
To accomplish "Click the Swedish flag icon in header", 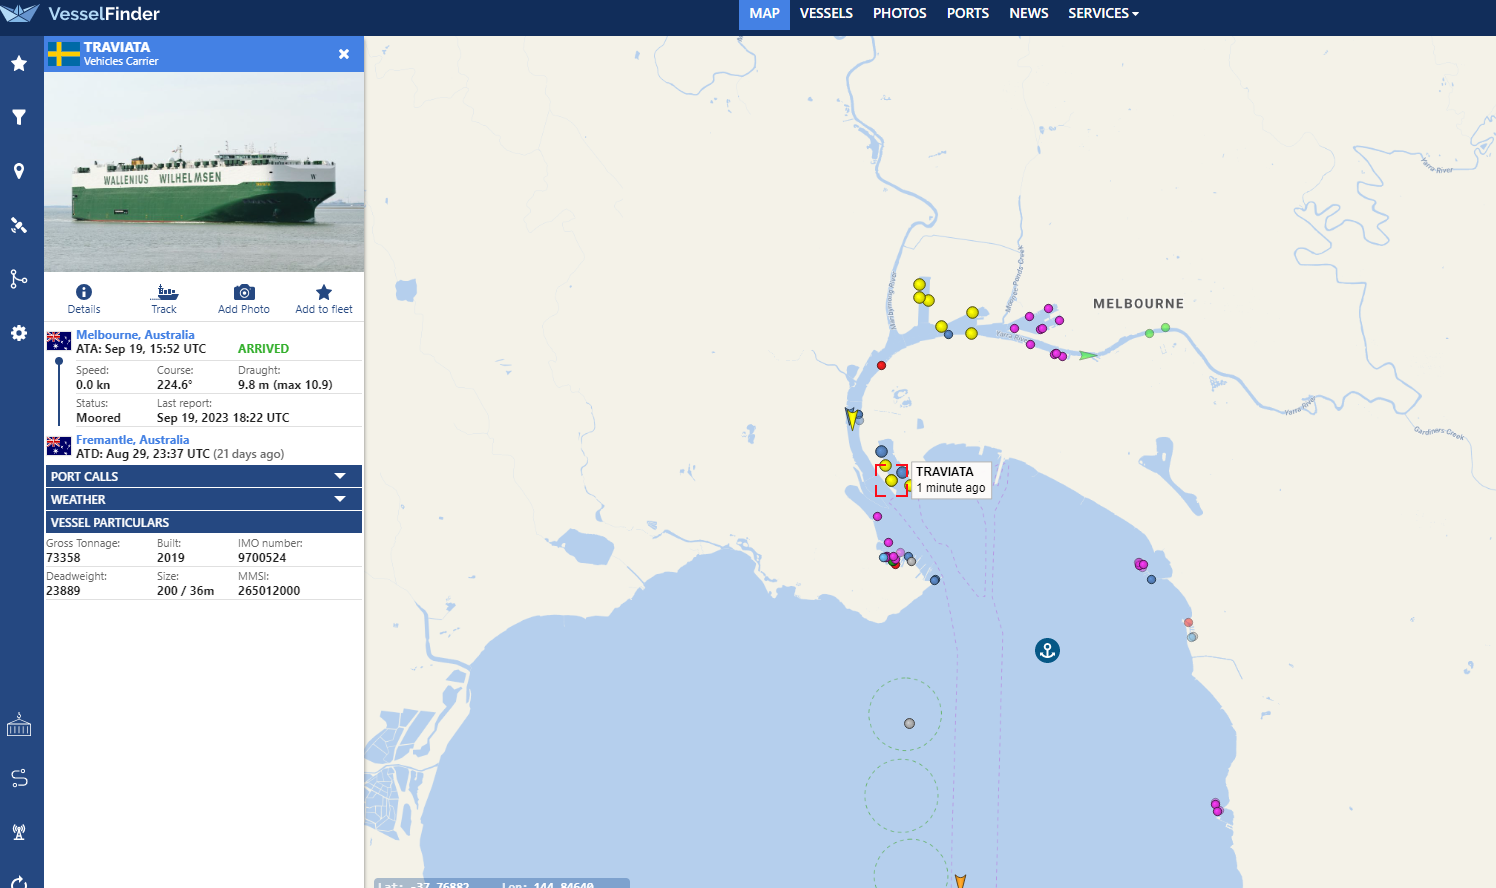I will click(x=64, y=54).
